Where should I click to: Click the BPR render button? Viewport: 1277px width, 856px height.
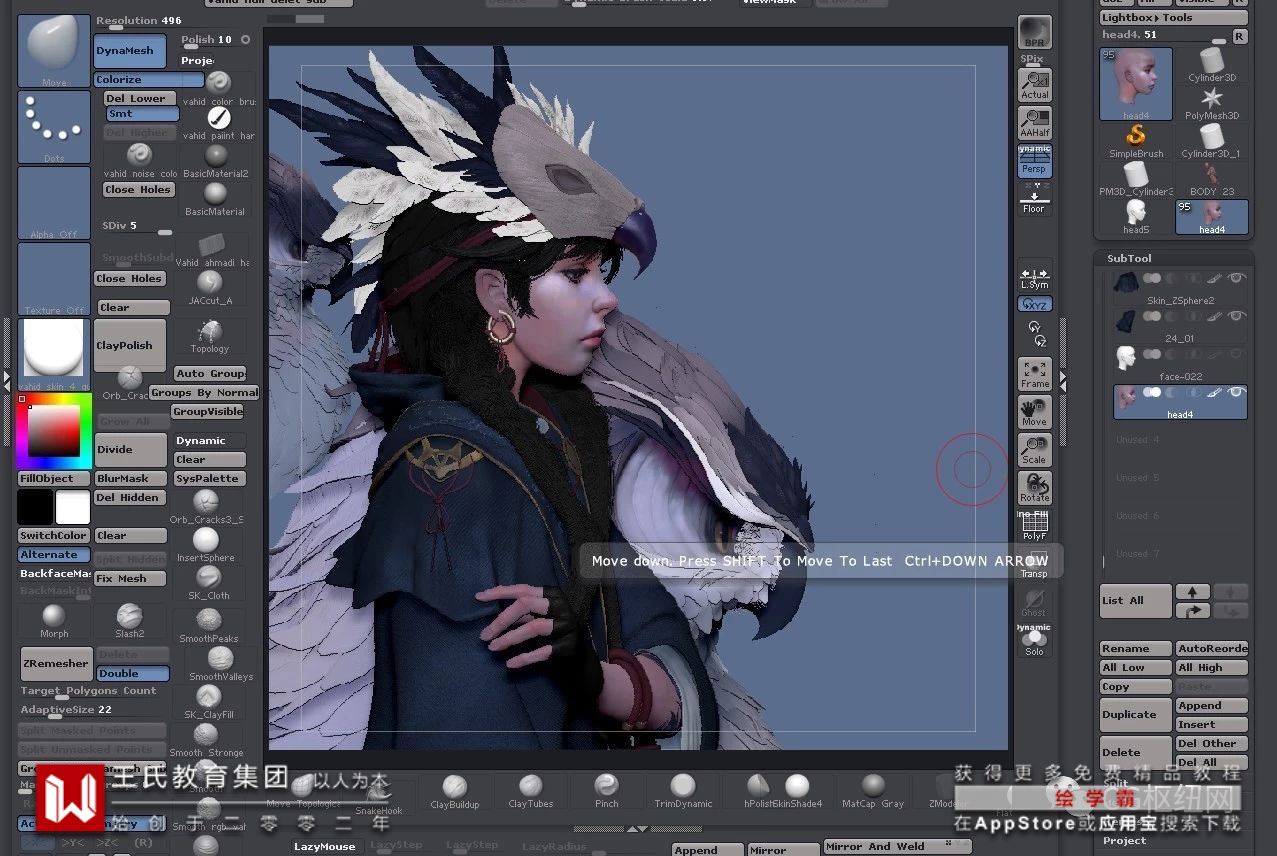1034,32
